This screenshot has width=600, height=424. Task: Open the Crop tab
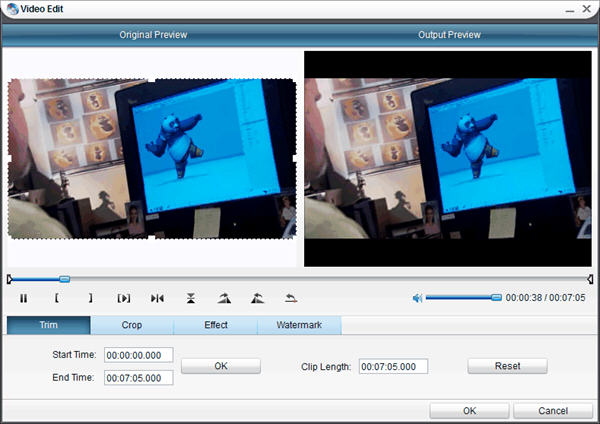click(x=132, y=325)
